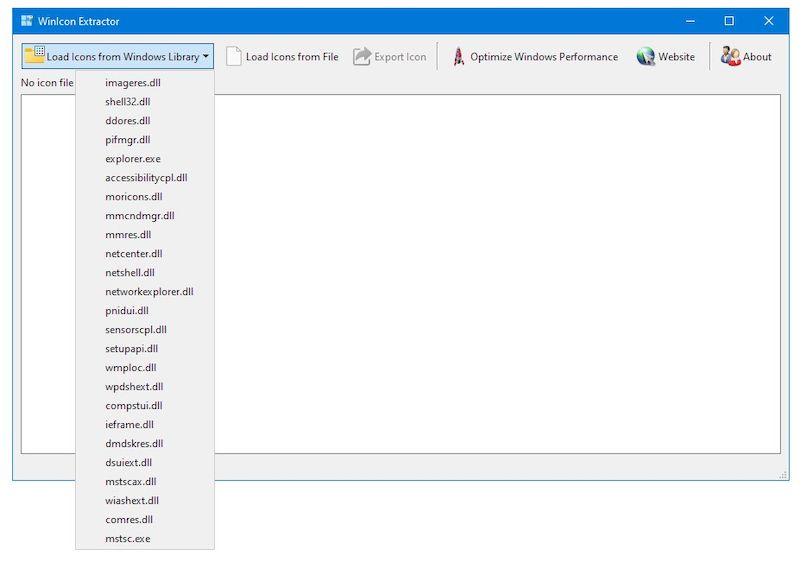Select shell32.dll in the dropdown menu
This screenshot has height=562, width=800.
(x=145, y=101)
